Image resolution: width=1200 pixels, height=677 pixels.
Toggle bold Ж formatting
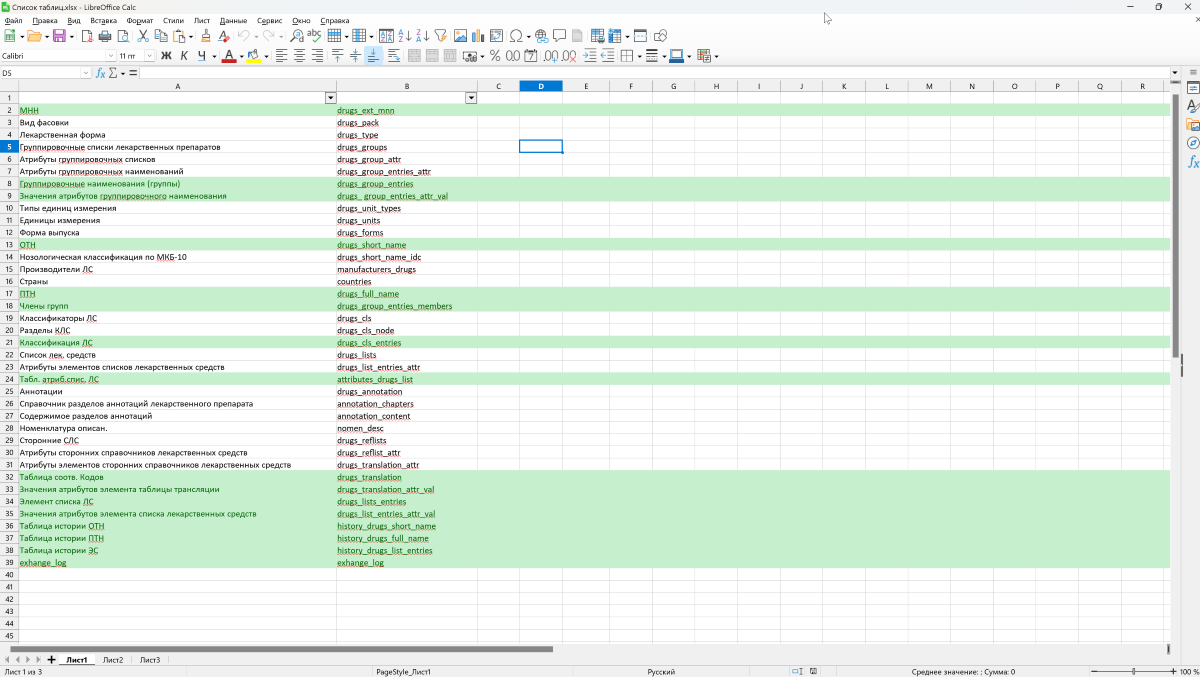click(x=166, y=56)
